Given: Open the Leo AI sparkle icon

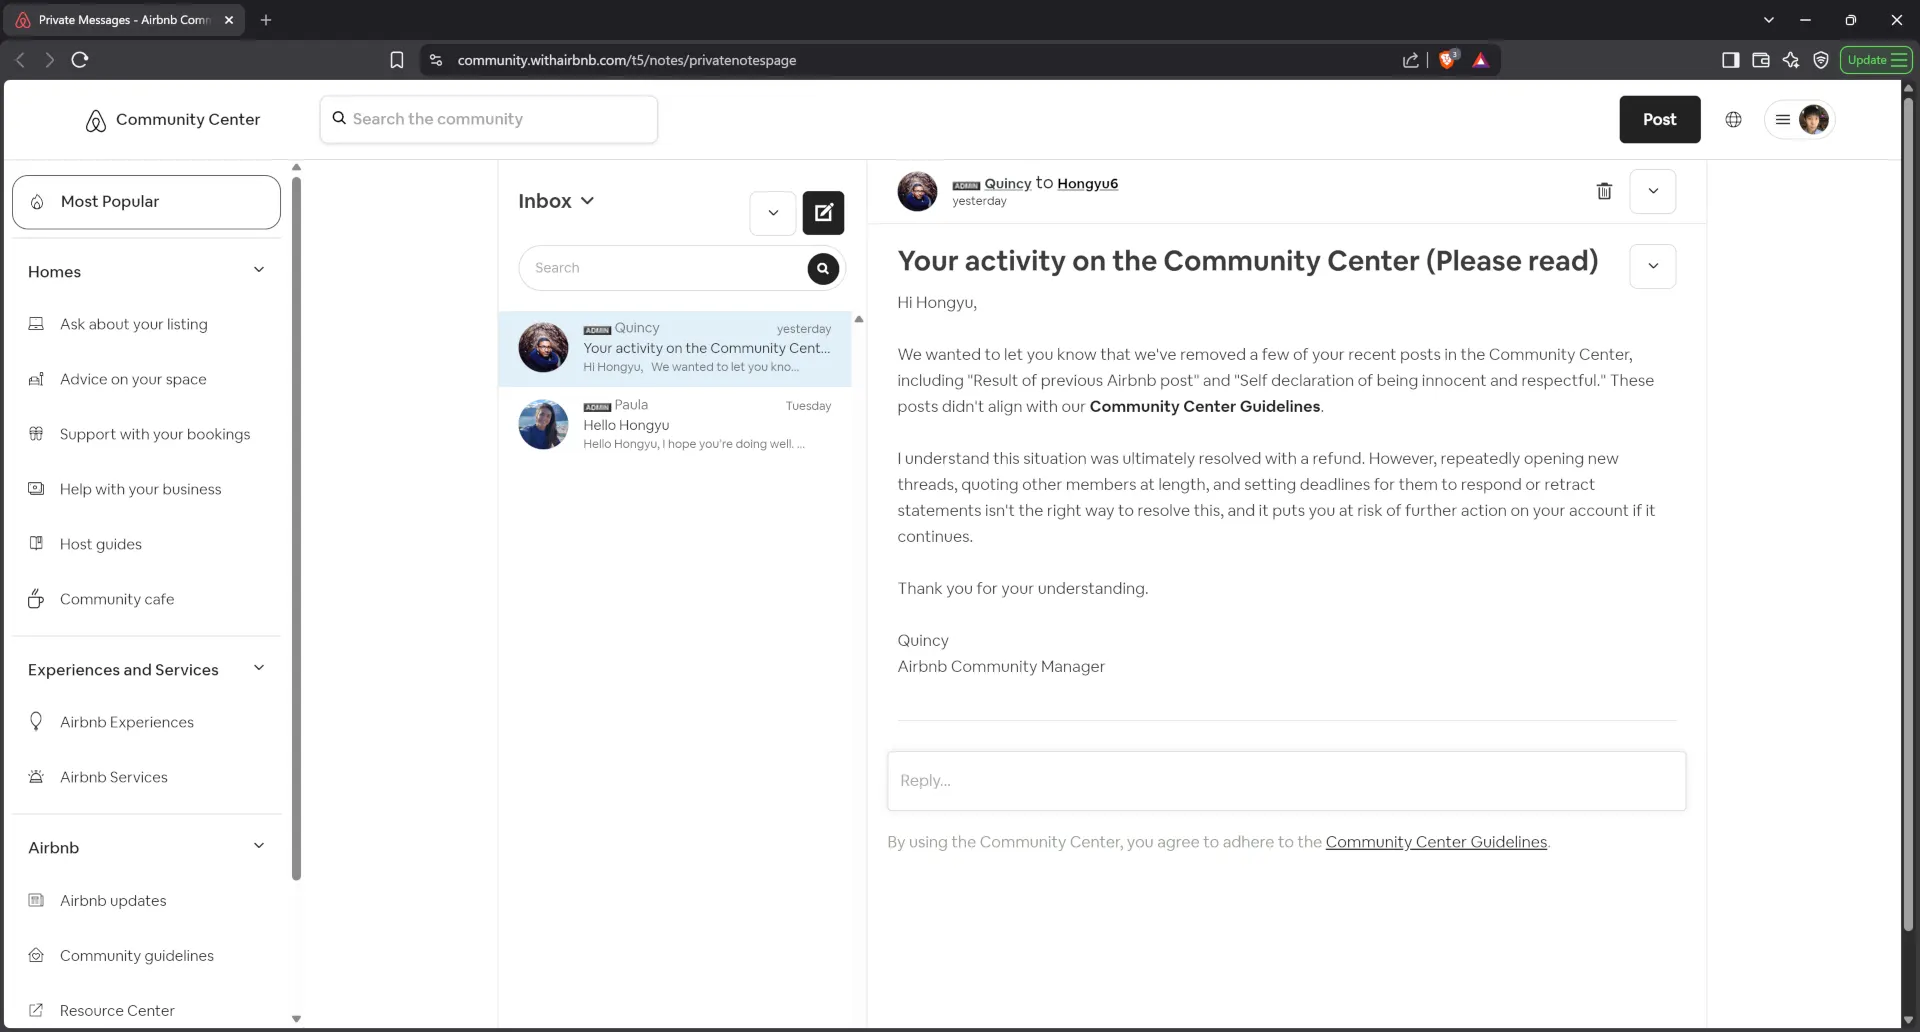Looking at the screenshot, I should [x=1791, y=60].
